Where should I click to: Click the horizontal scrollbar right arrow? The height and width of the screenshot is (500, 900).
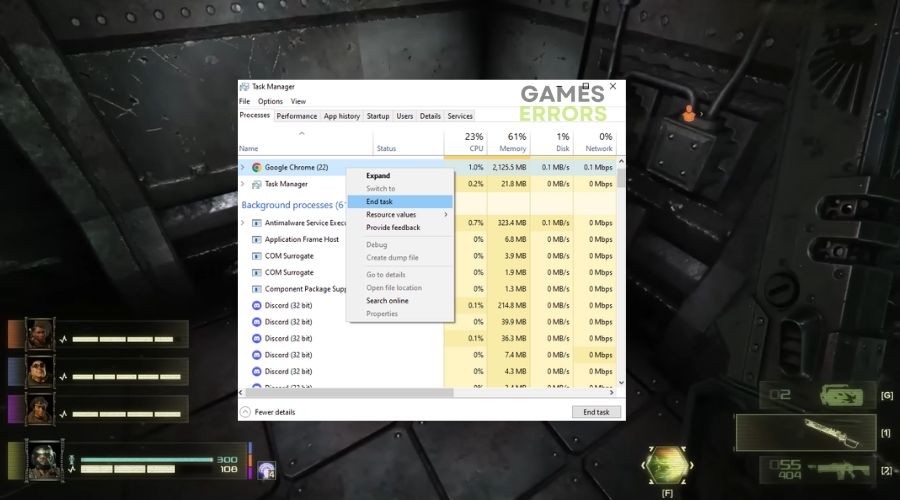coord(611,393)
